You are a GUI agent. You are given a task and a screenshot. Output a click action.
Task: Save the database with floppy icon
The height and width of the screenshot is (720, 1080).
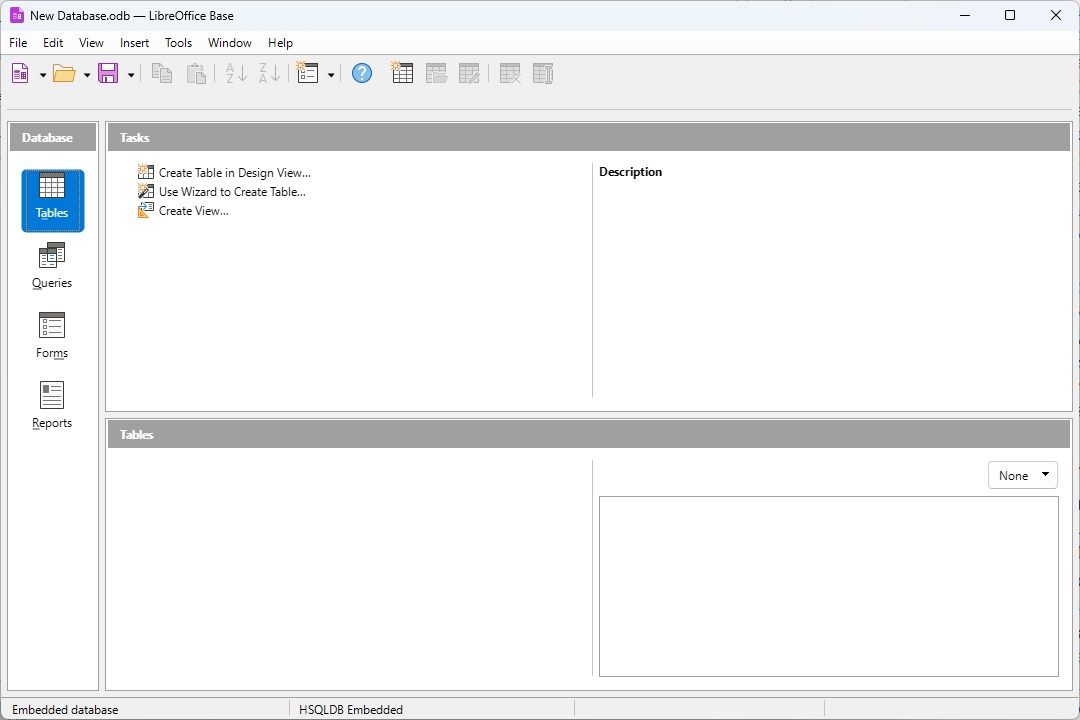(108, 73)
